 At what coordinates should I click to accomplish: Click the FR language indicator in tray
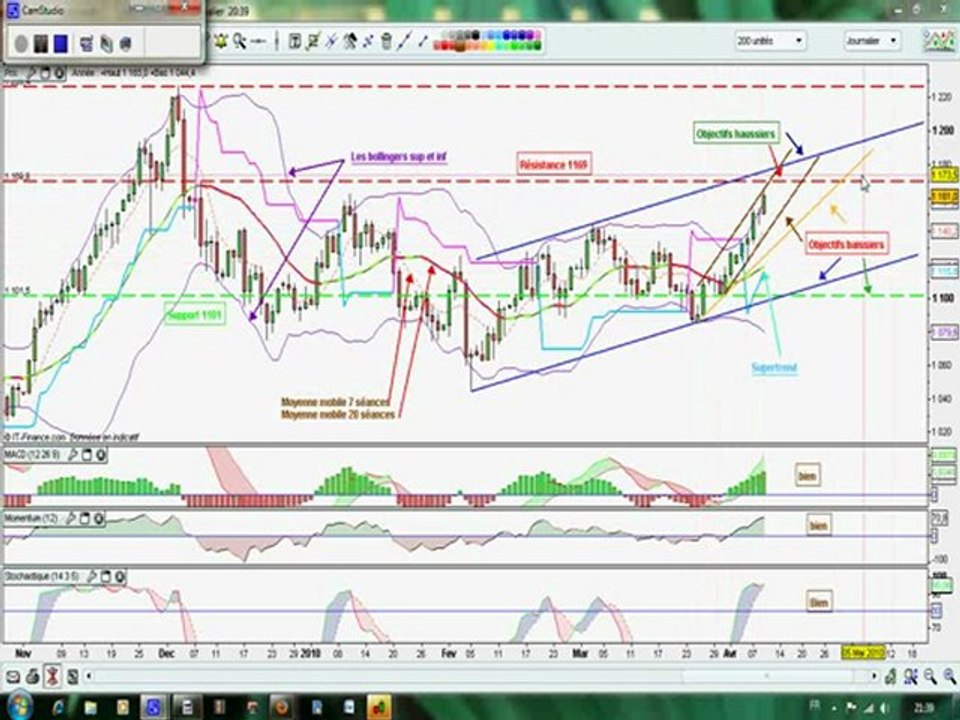(x=814, y=705)
